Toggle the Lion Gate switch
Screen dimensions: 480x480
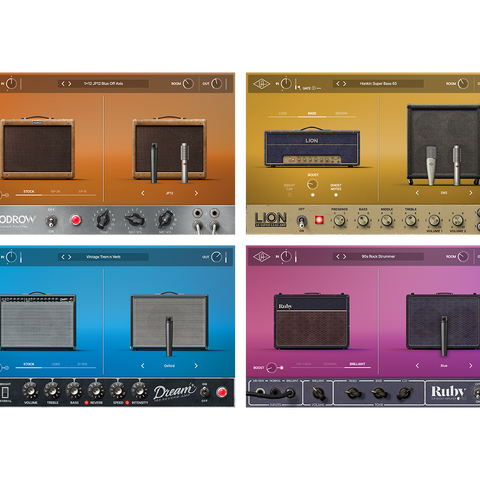point(315,88)
